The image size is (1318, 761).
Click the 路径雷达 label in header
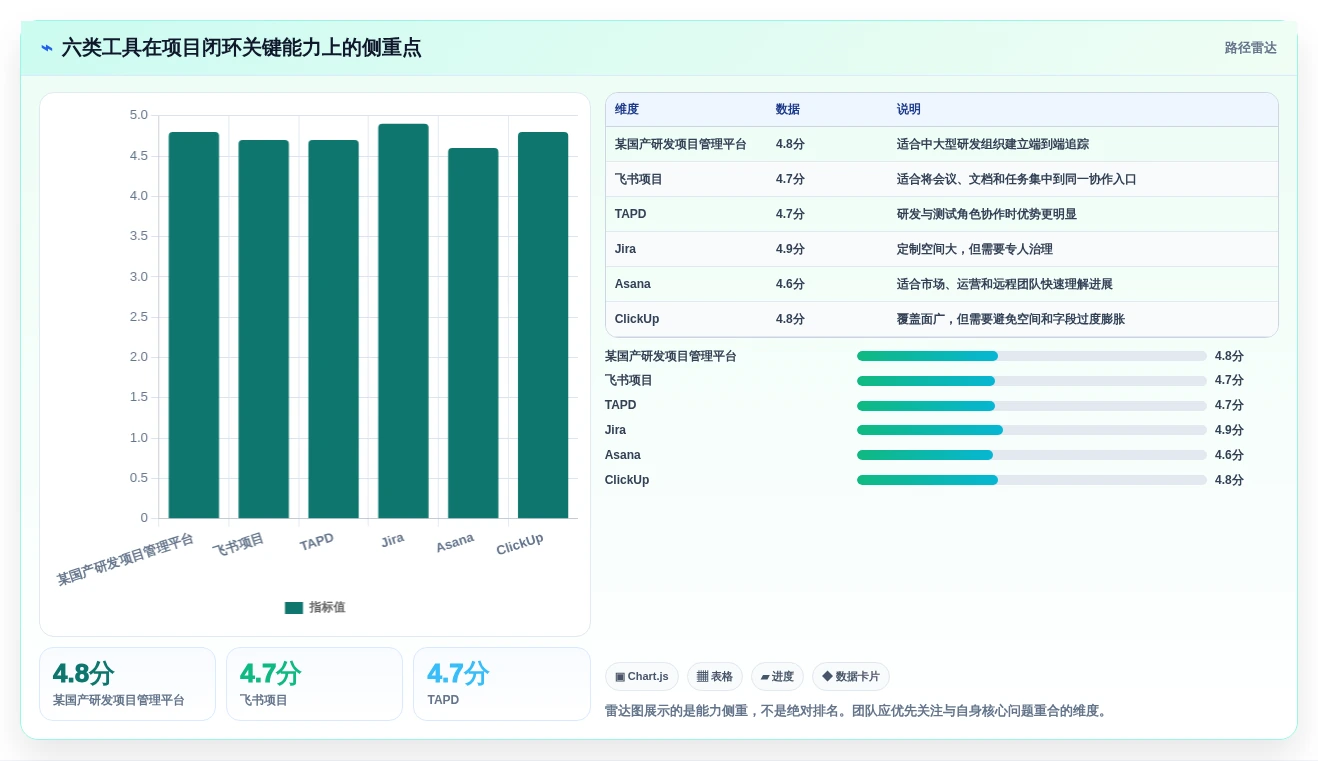point(1250,48)
